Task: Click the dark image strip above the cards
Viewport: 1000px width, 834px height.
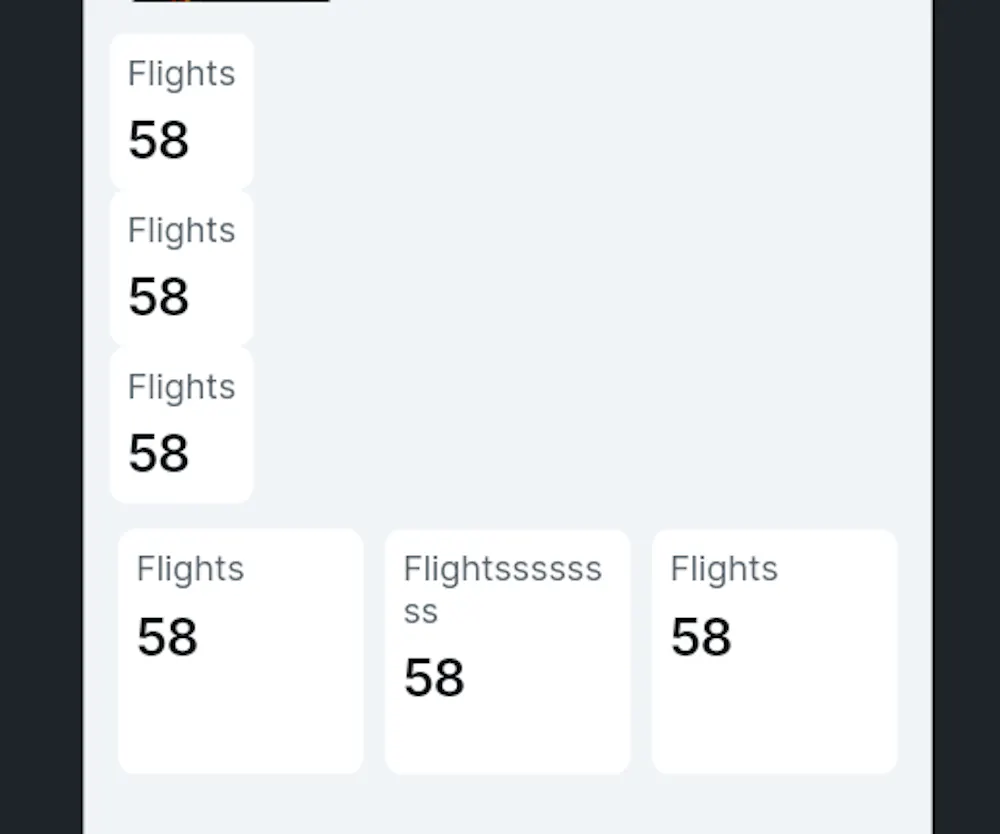Action: pyautogui.click(x=231, y=1)
